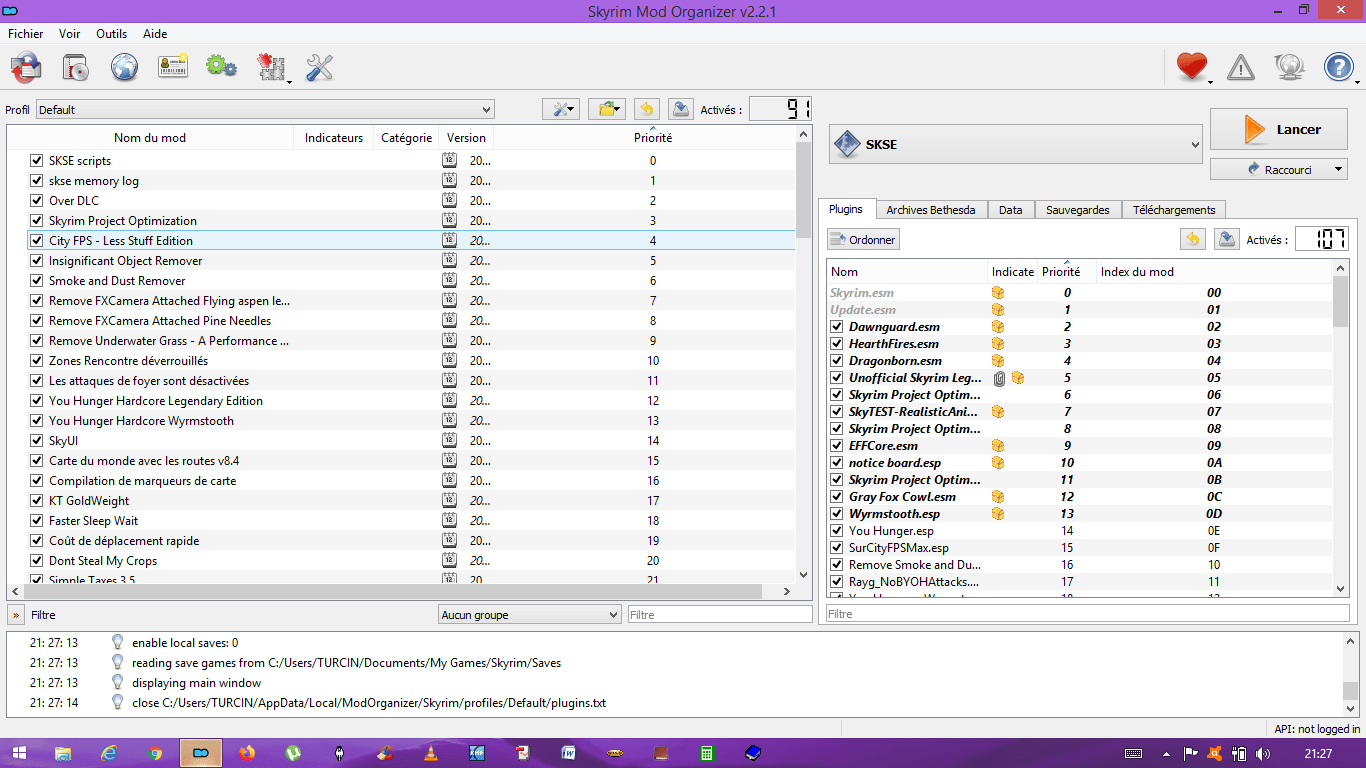Open Chrome from the taskbar
This screenshot has height=768, width=1366.
click(155, 753)
